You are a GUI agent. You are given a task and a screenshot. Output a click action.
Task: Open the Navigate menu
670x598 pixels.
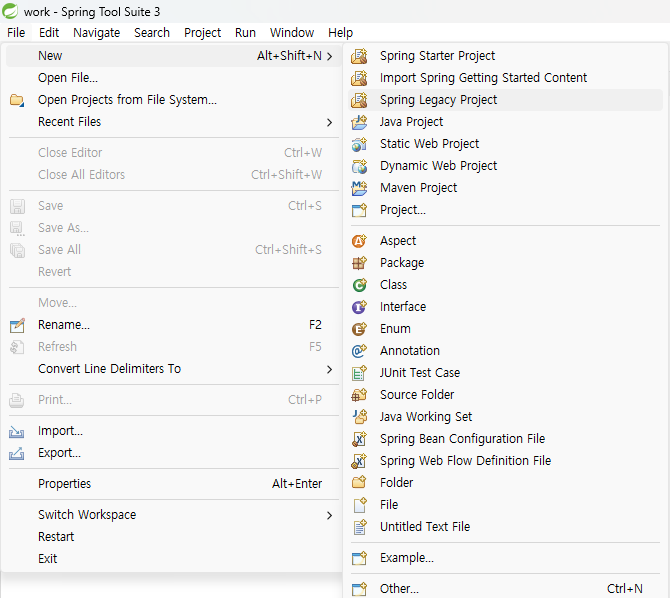click(x=97, y=33)
